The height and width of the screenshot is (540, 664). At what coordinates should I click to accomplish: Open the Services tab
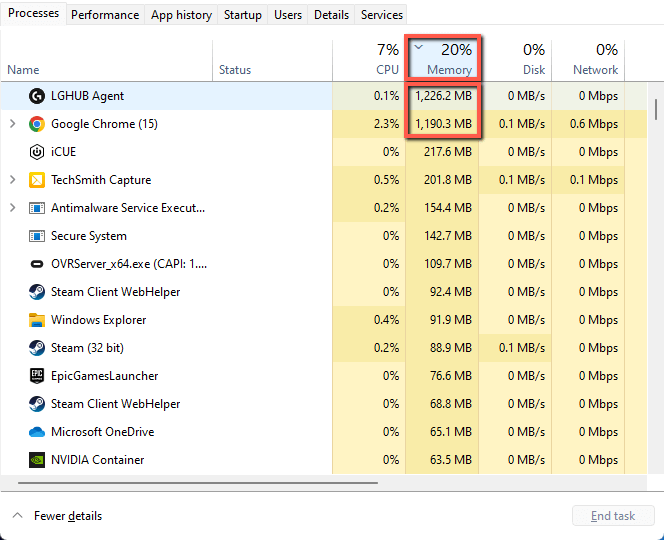pyautogui.click(x=382, y=15)
